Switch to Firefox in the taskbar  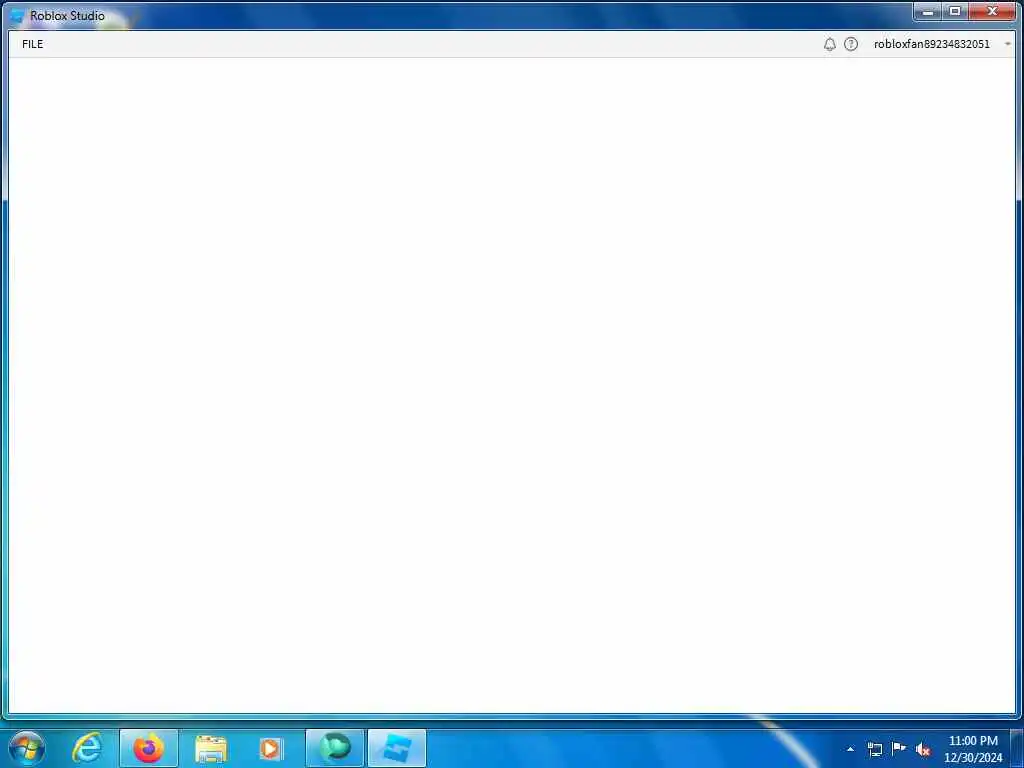click(148, 748)
